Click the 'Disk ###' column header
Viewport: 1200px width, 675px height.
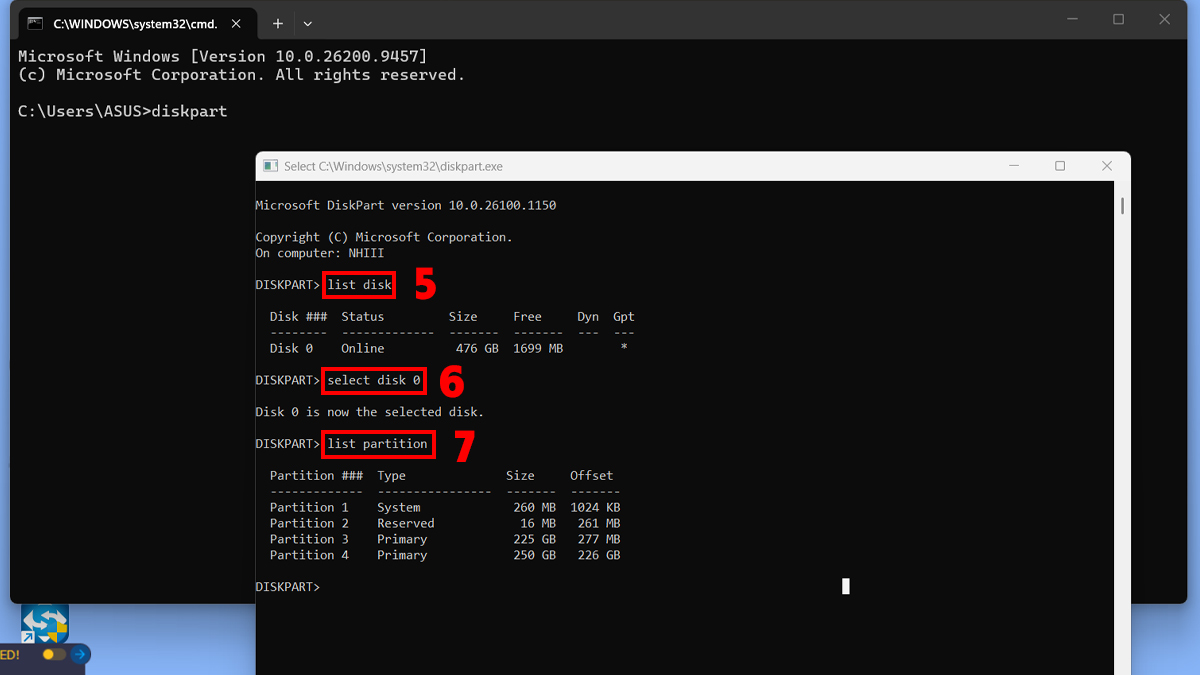pos(298,317)
